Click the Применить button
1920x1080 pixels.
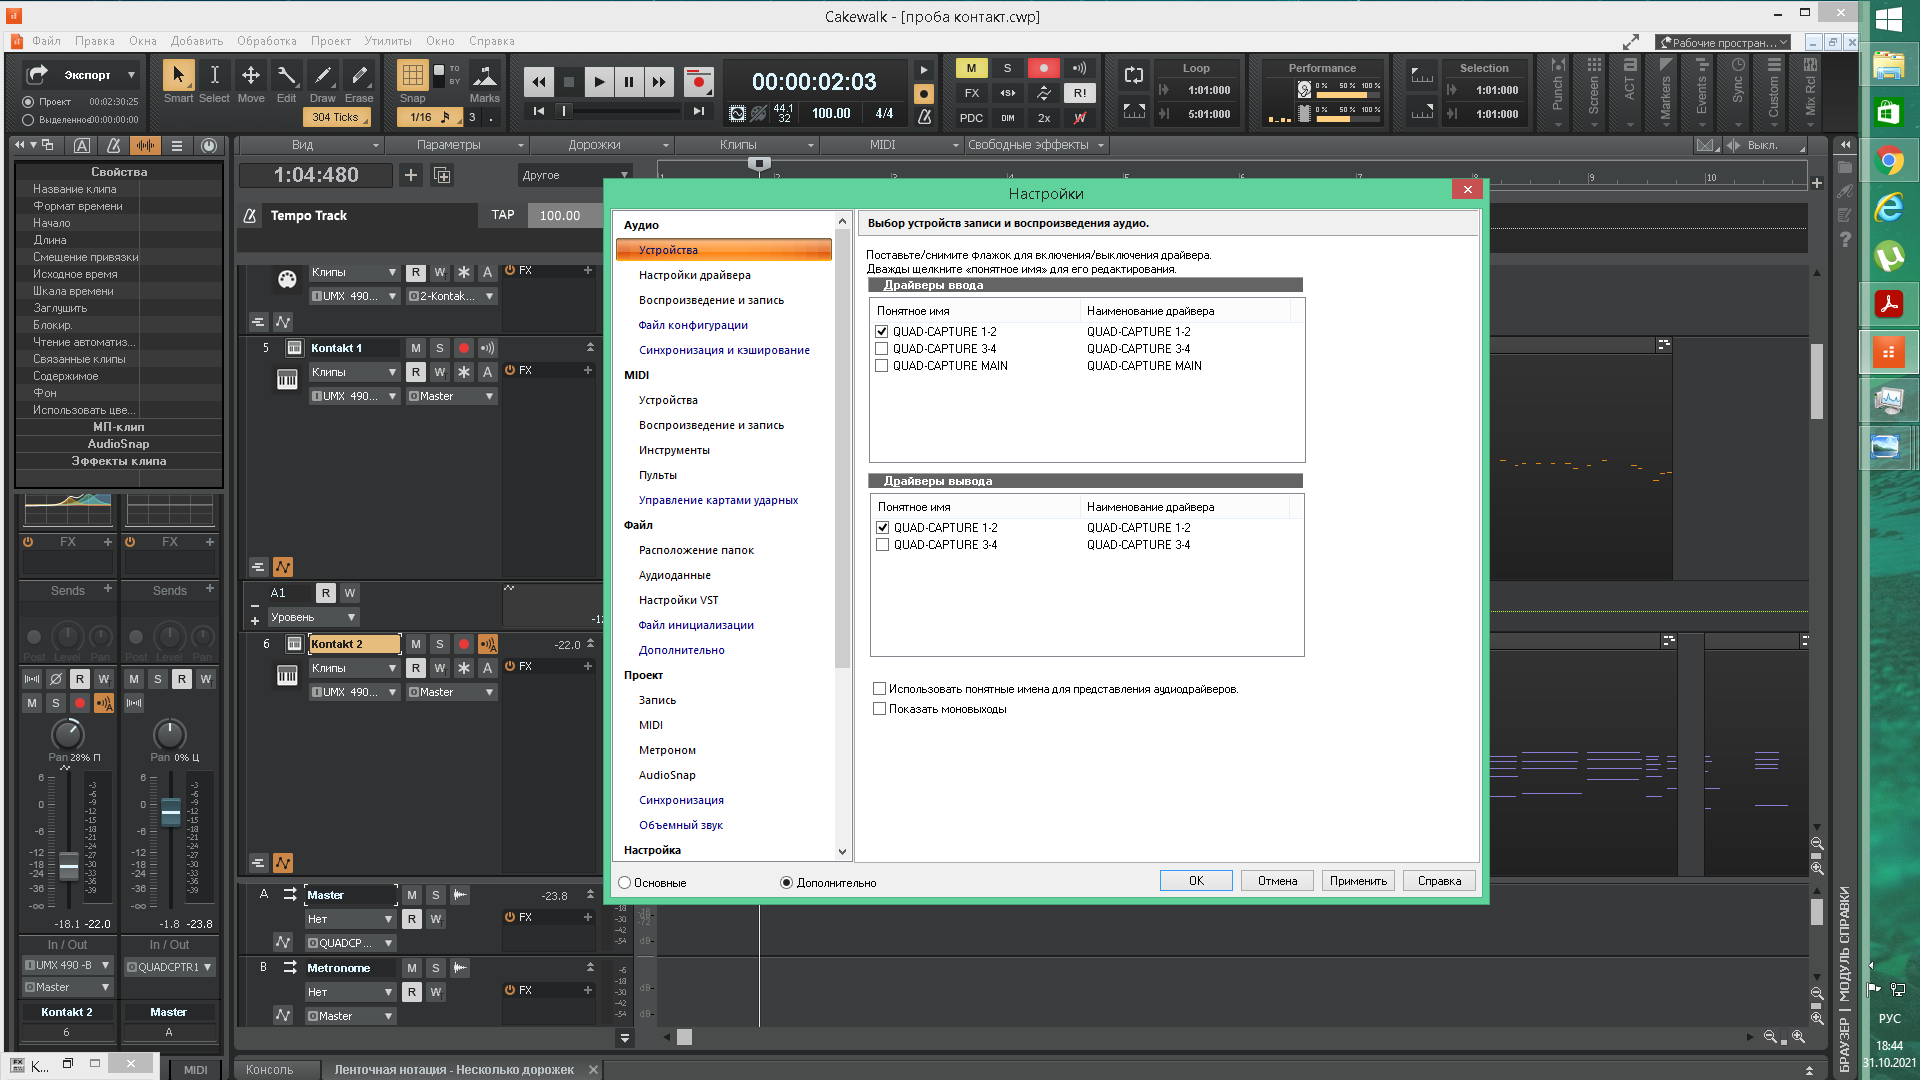[1358, 881]
